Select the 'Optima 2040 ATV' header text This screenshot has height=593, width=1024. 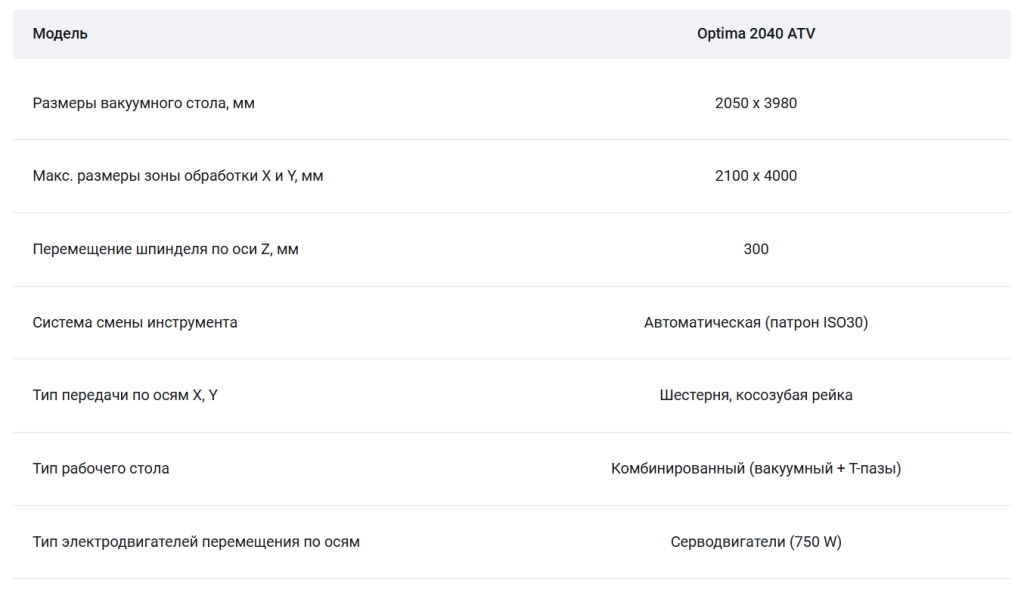(756, 33)
